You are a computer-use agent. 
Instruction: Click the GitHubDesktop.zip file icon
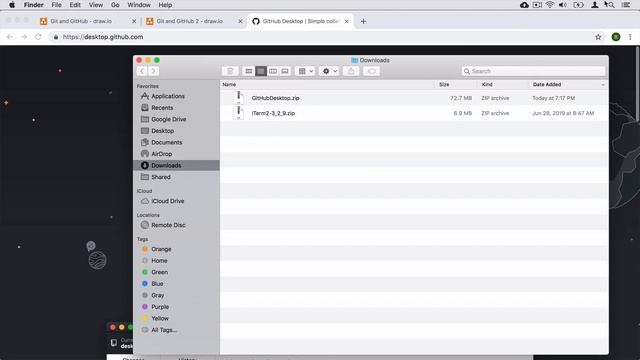[239, 98]
